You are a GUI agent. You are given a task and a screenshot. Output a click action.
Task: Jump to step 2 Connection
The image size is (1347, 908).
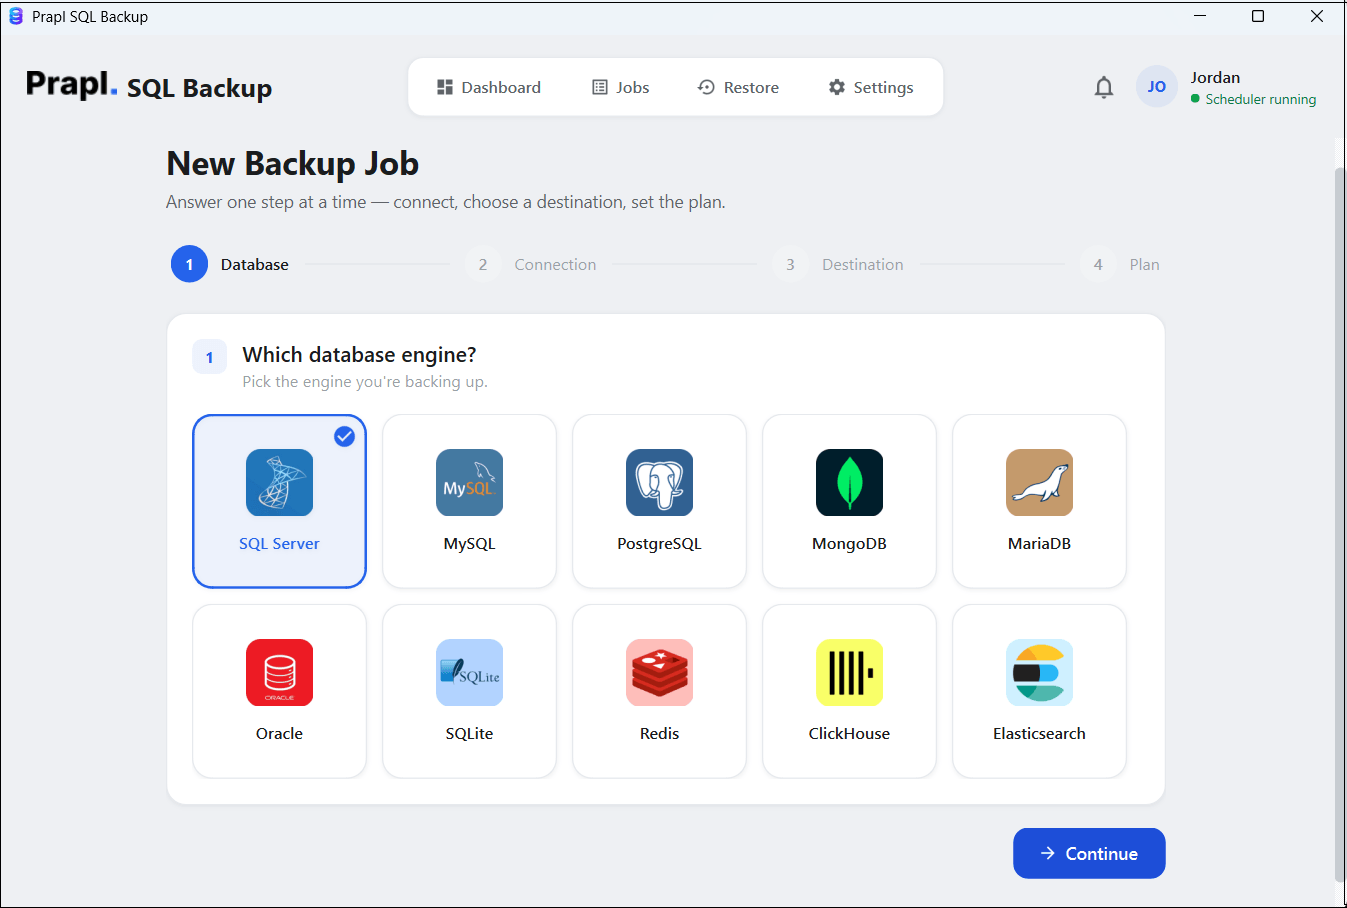pos(531,264)
